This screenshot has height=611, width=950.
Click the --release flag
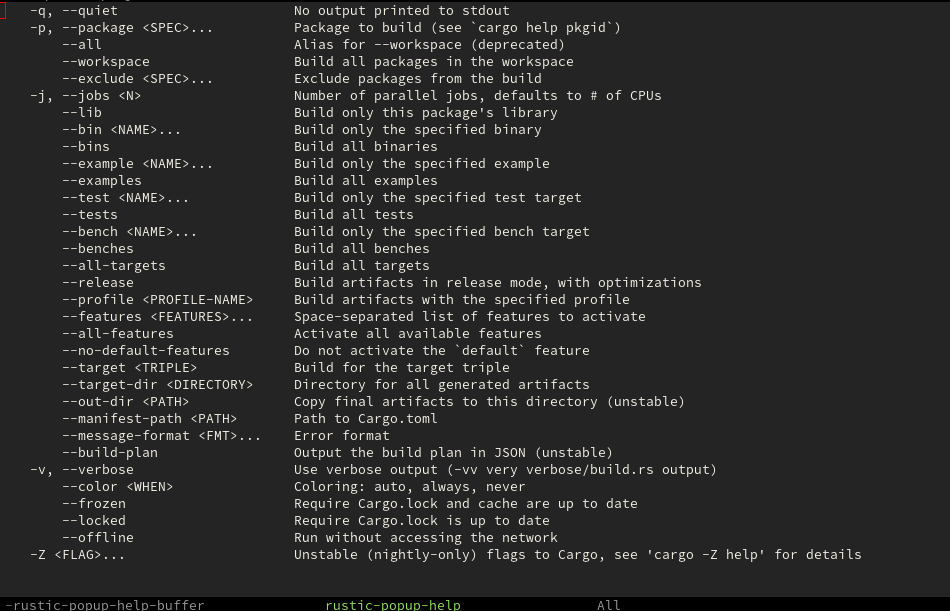point(97,283)
